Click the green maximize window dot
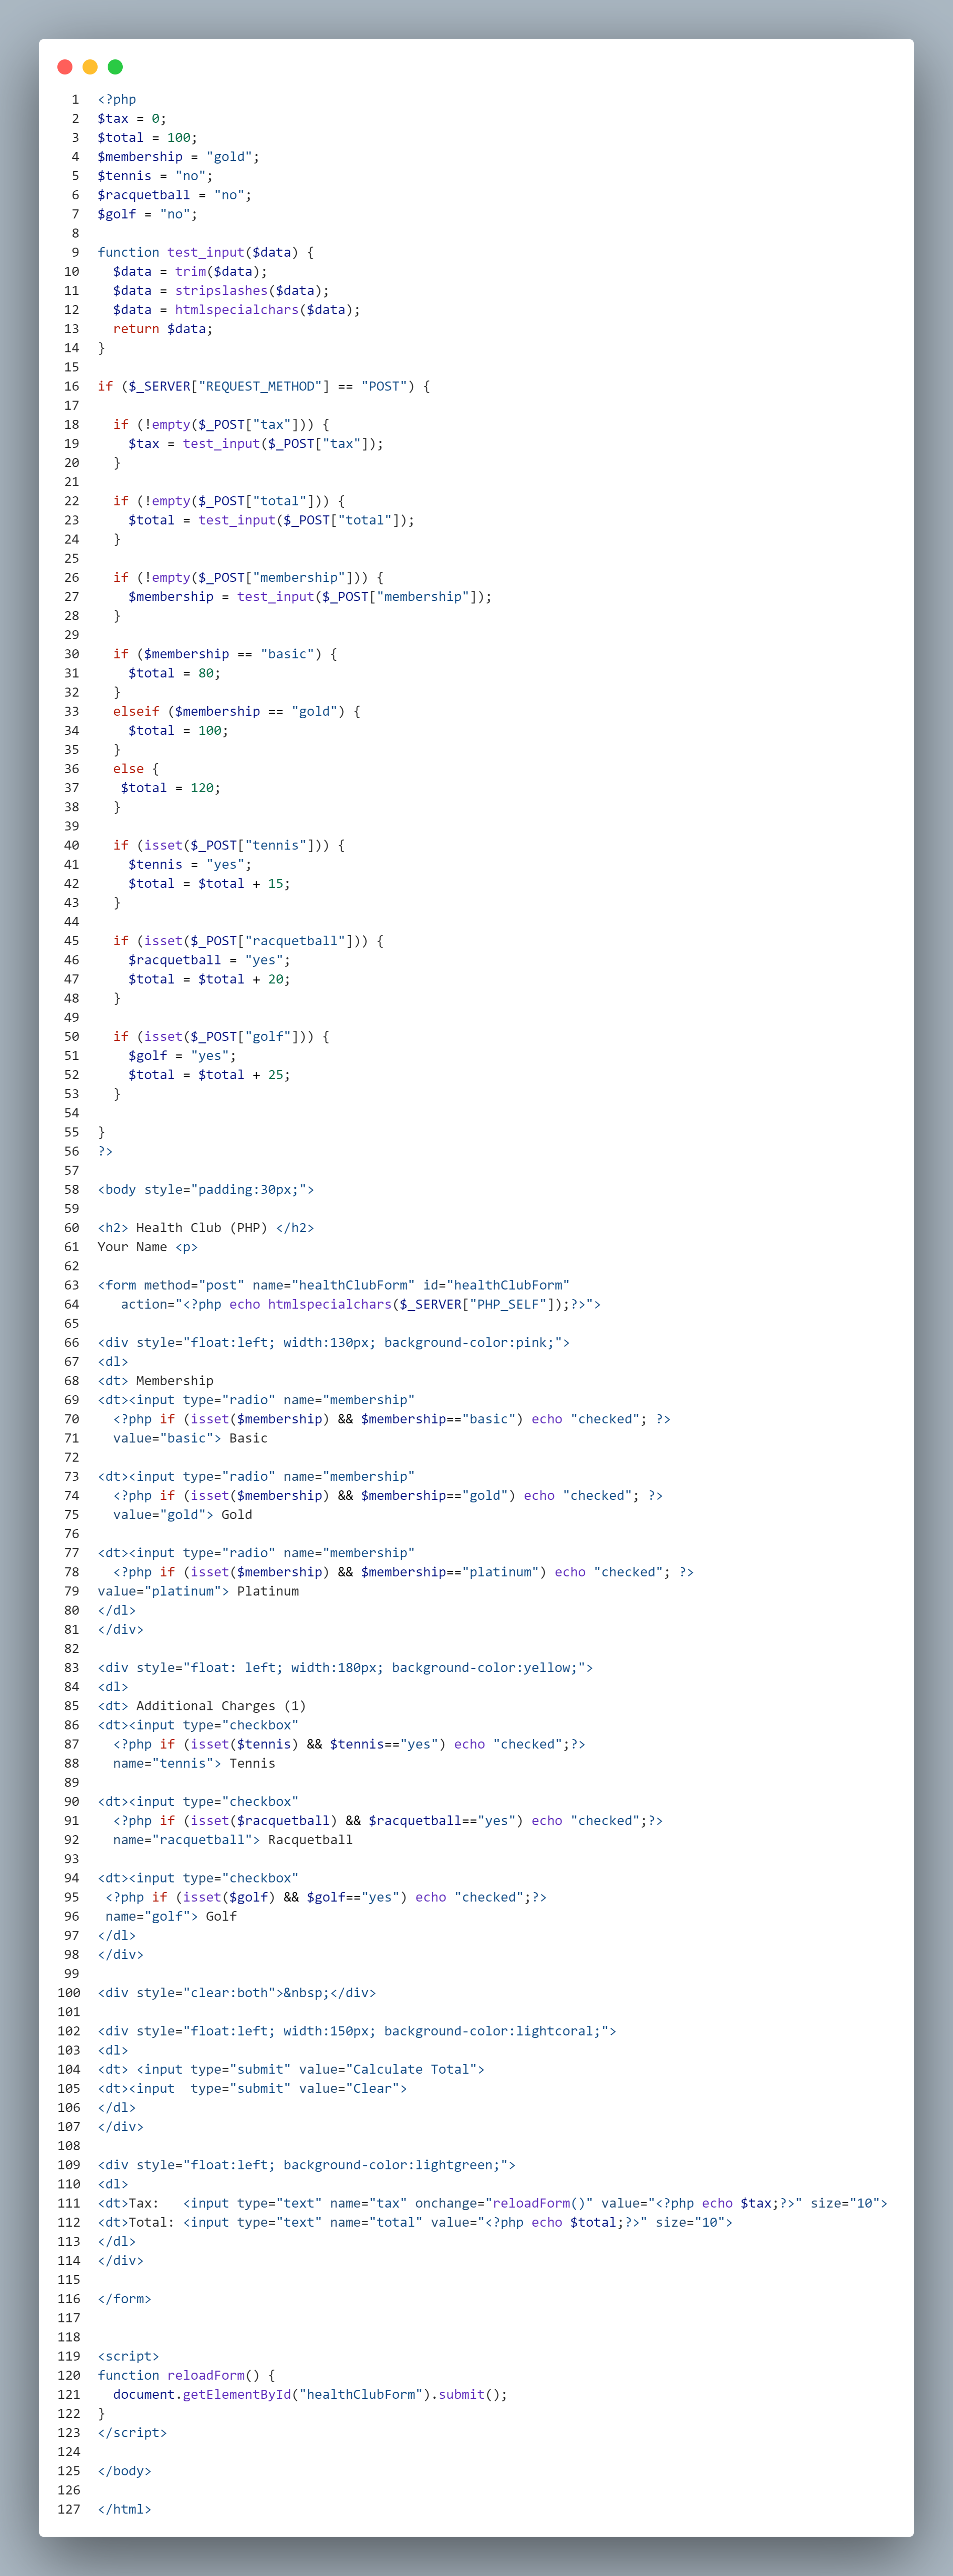The image size is (953, 2576). point(115,67)
